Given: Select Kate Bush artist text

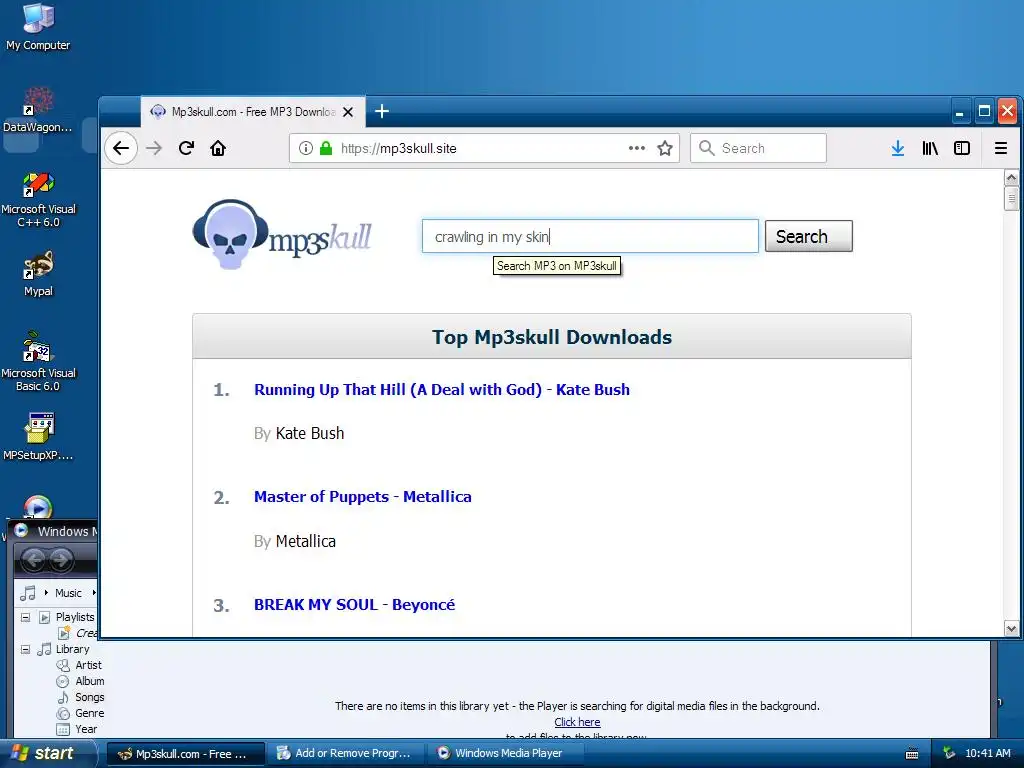Looking at the screenshot, I should tap(310, 433).
